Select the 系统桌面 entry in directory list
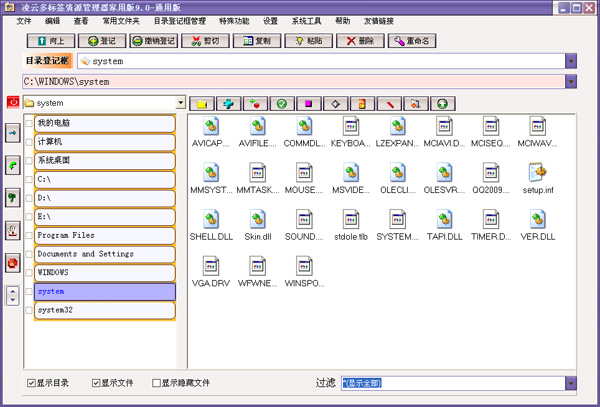Screen dimensions: 600x407 105,161
